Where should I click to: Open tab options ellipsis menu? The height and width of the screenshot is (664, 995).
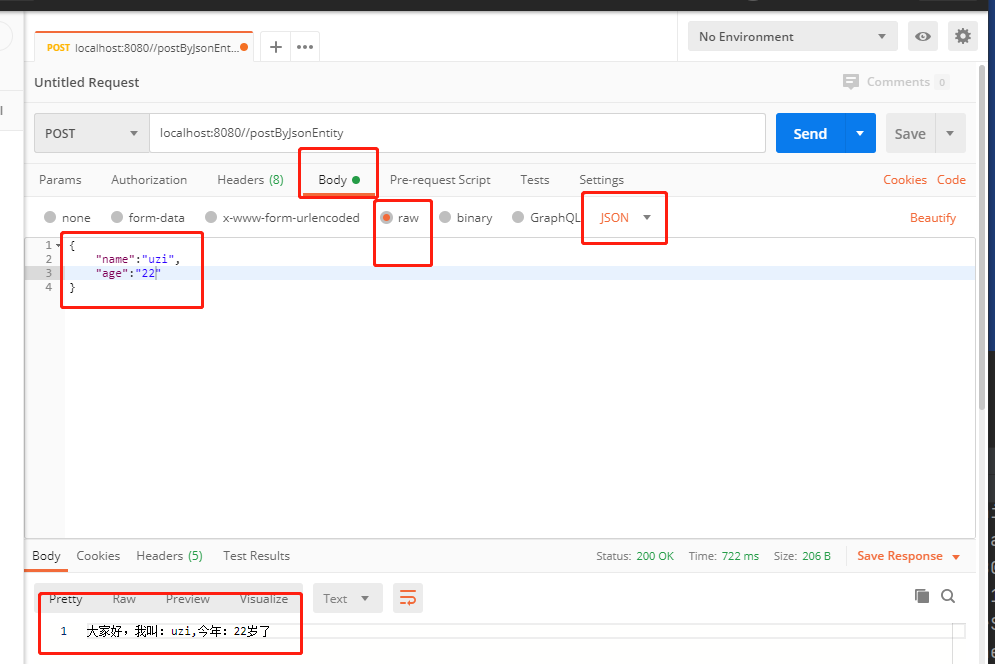[305, 47]
